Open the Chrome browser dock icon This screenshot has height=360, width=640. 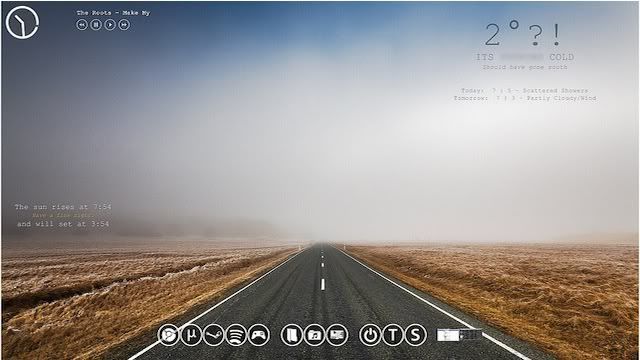tap(169, 335)
